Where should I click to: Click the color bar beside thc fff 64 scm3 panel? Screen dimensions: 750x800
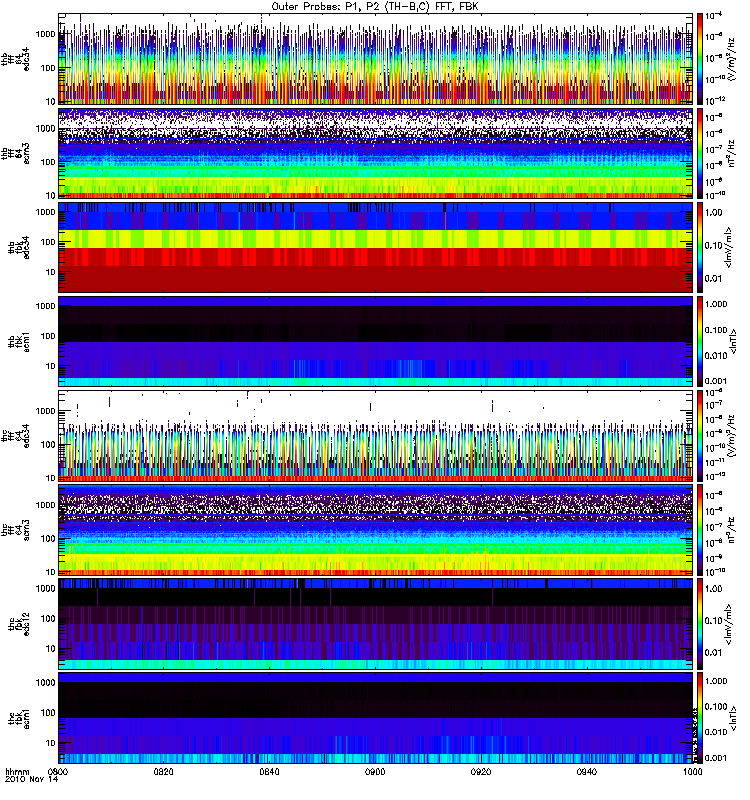[x=700, y=530]
